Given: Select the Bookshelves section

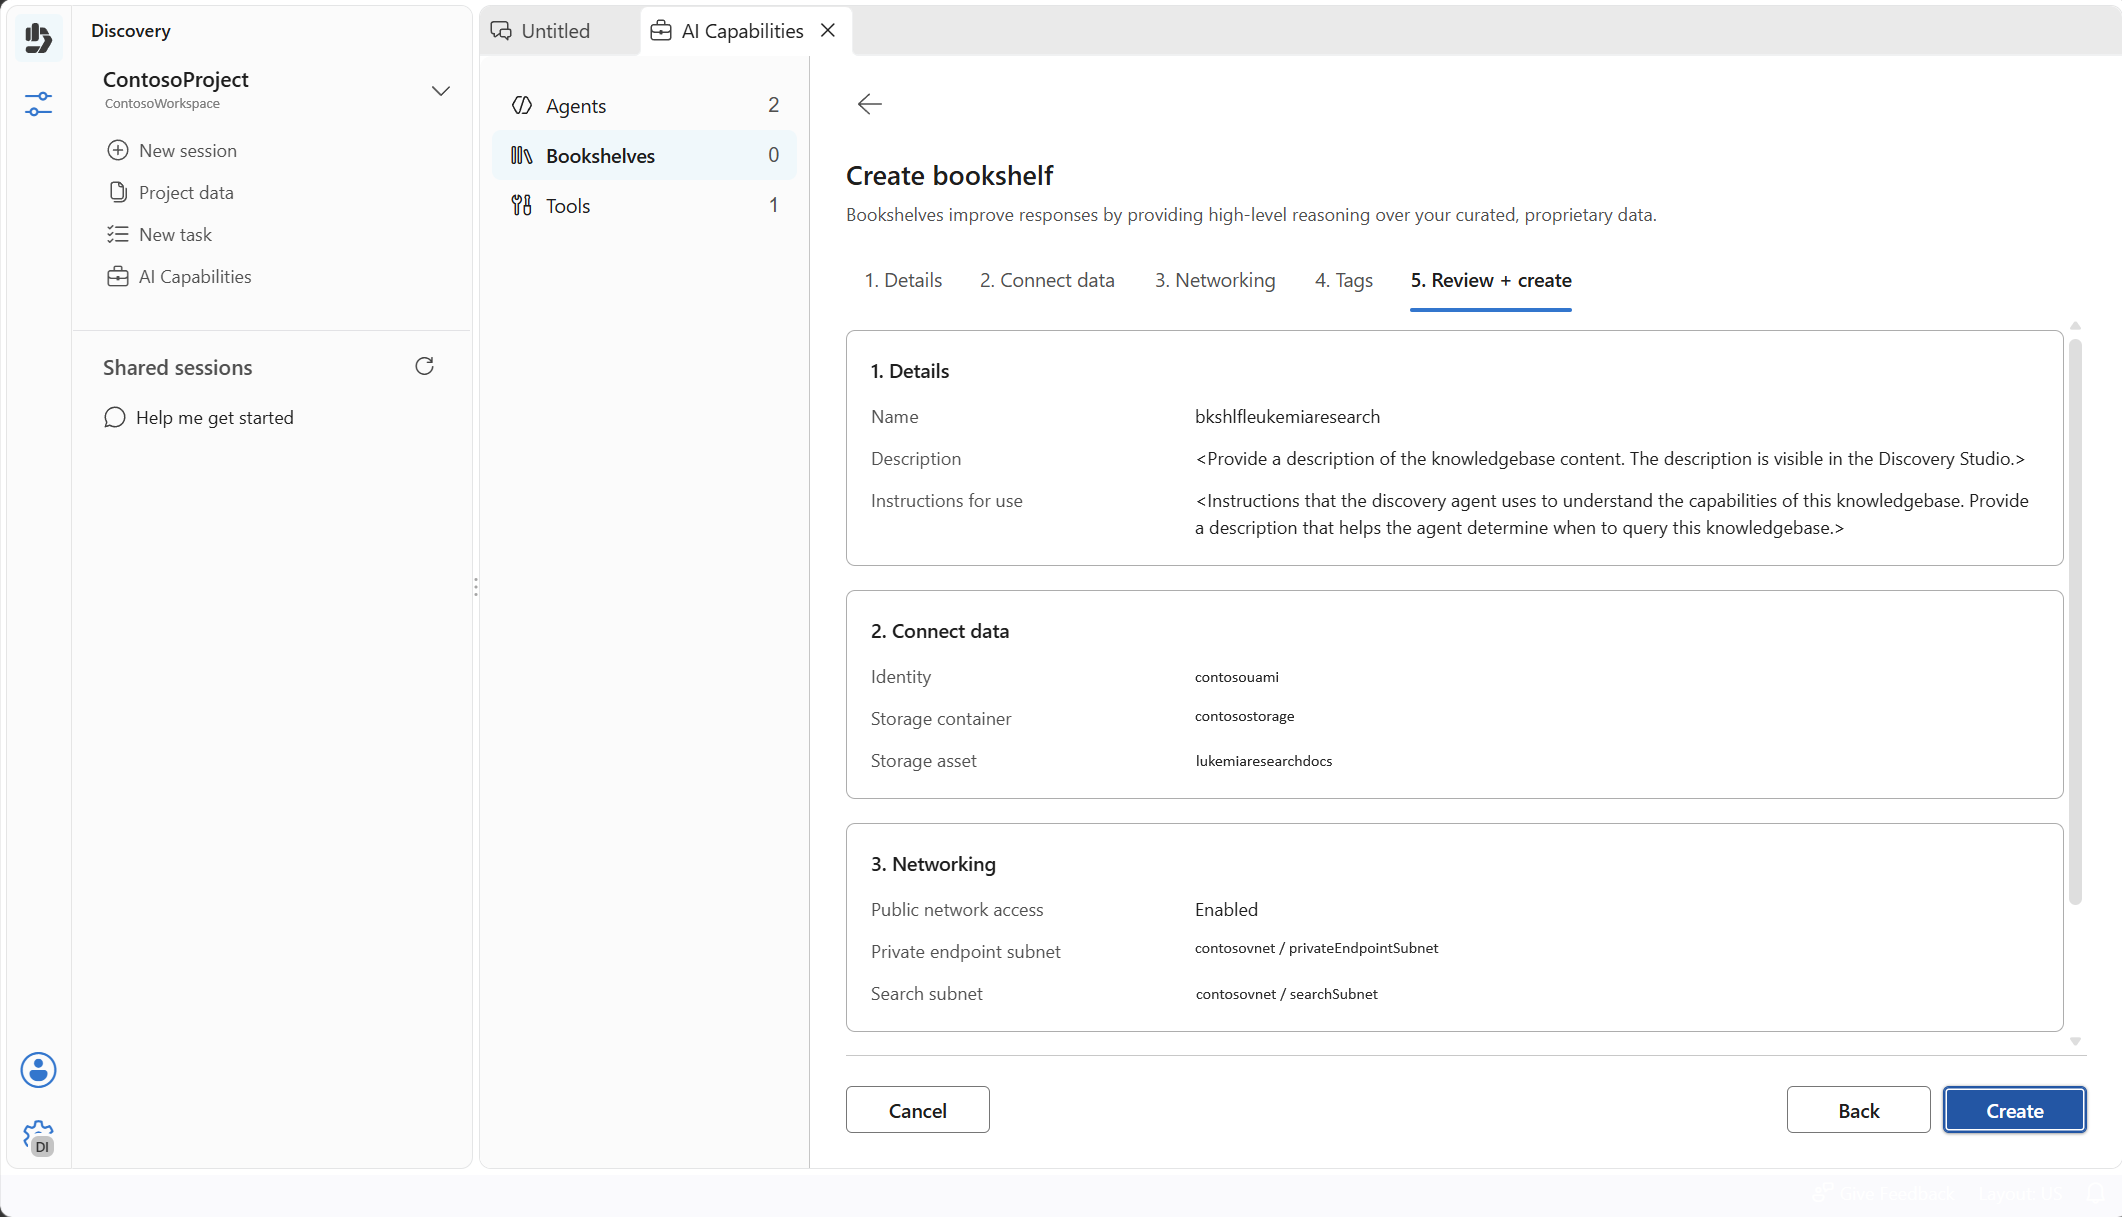Looking at the screenshot, I should pos(644,155).
